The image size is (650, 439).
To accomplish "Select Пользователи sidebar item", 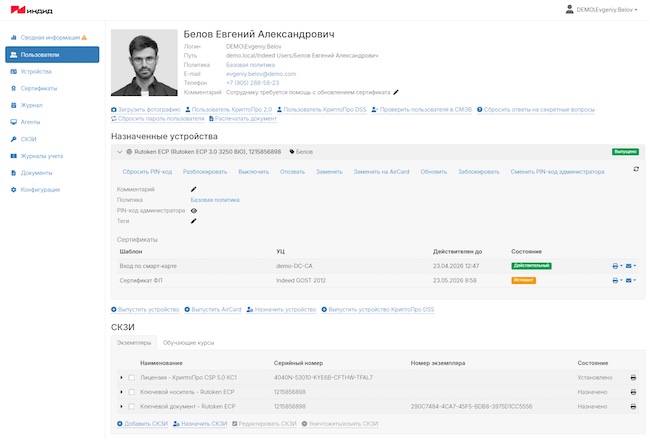I will (52, 54).
